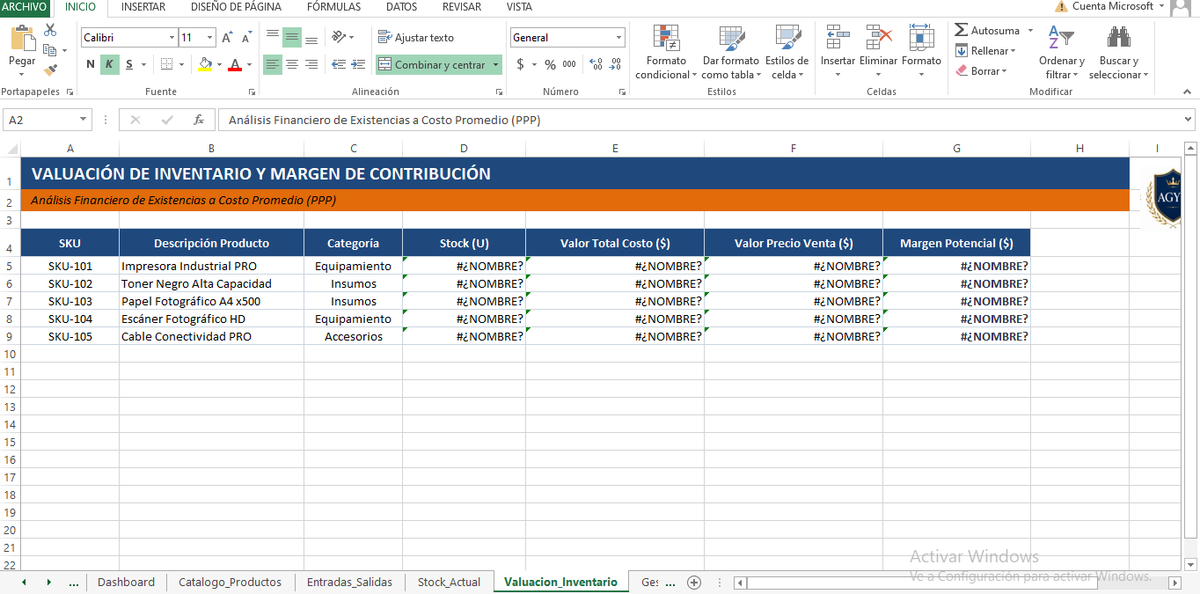
Task: Increase font size with the larger A icon
Action: [x=228, y=37]
